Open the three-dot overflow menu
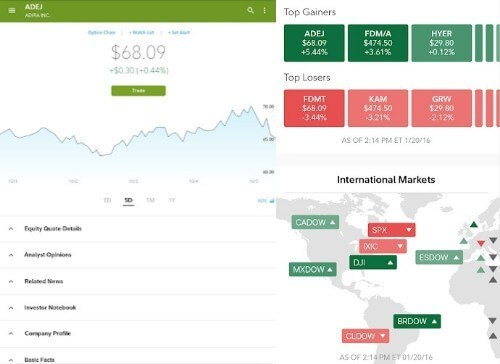This screenshot has height=364, width=500. (x=265, y=10)
